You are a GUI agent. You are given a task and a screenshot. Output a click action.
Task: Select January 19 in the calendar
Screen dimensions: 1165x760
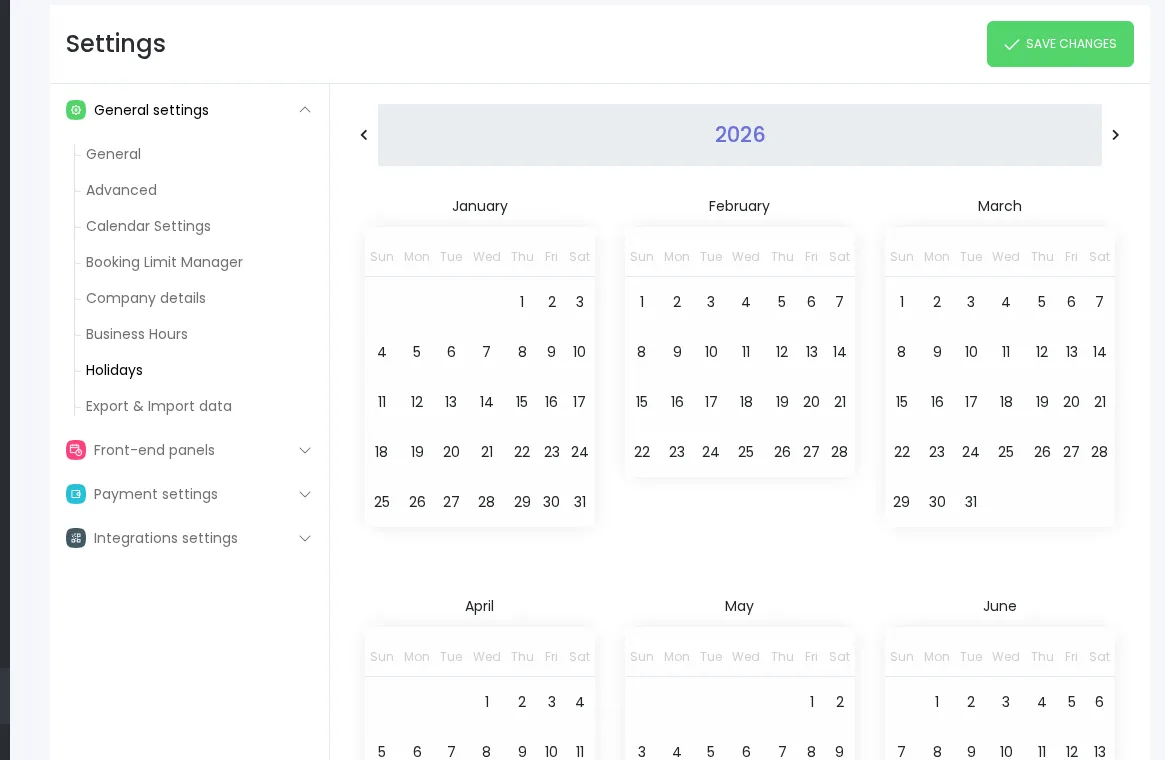coord(417,452)
